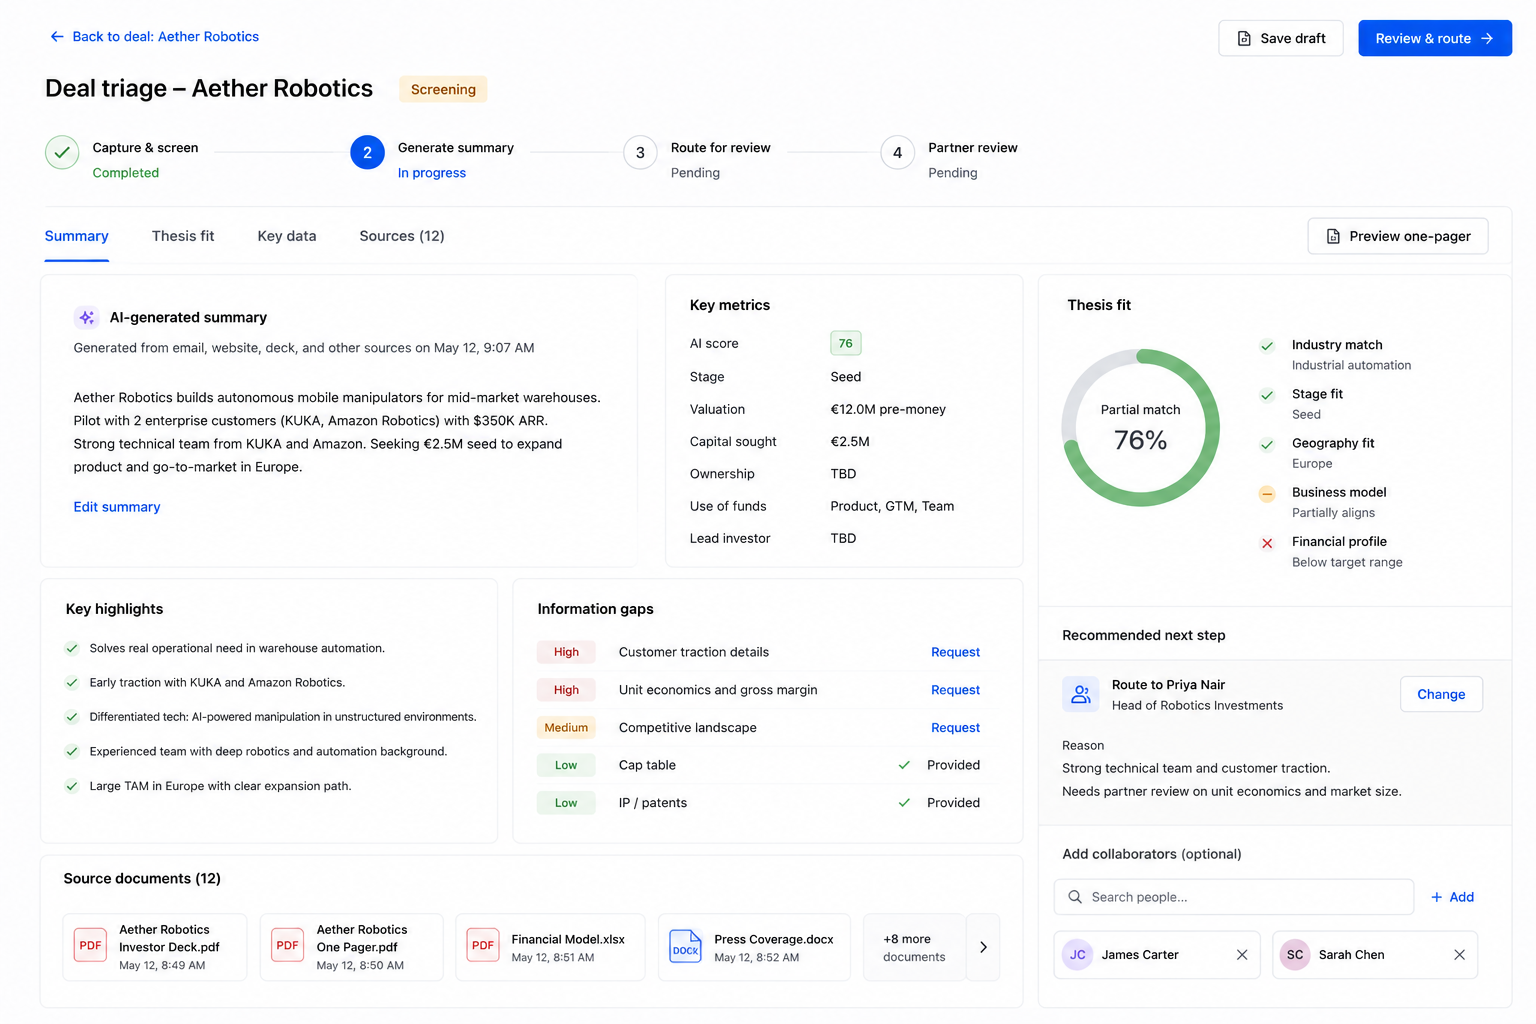1536x1024 pixels.
Task: Click the green check for Geography fit
Action: coord(1267,444)
